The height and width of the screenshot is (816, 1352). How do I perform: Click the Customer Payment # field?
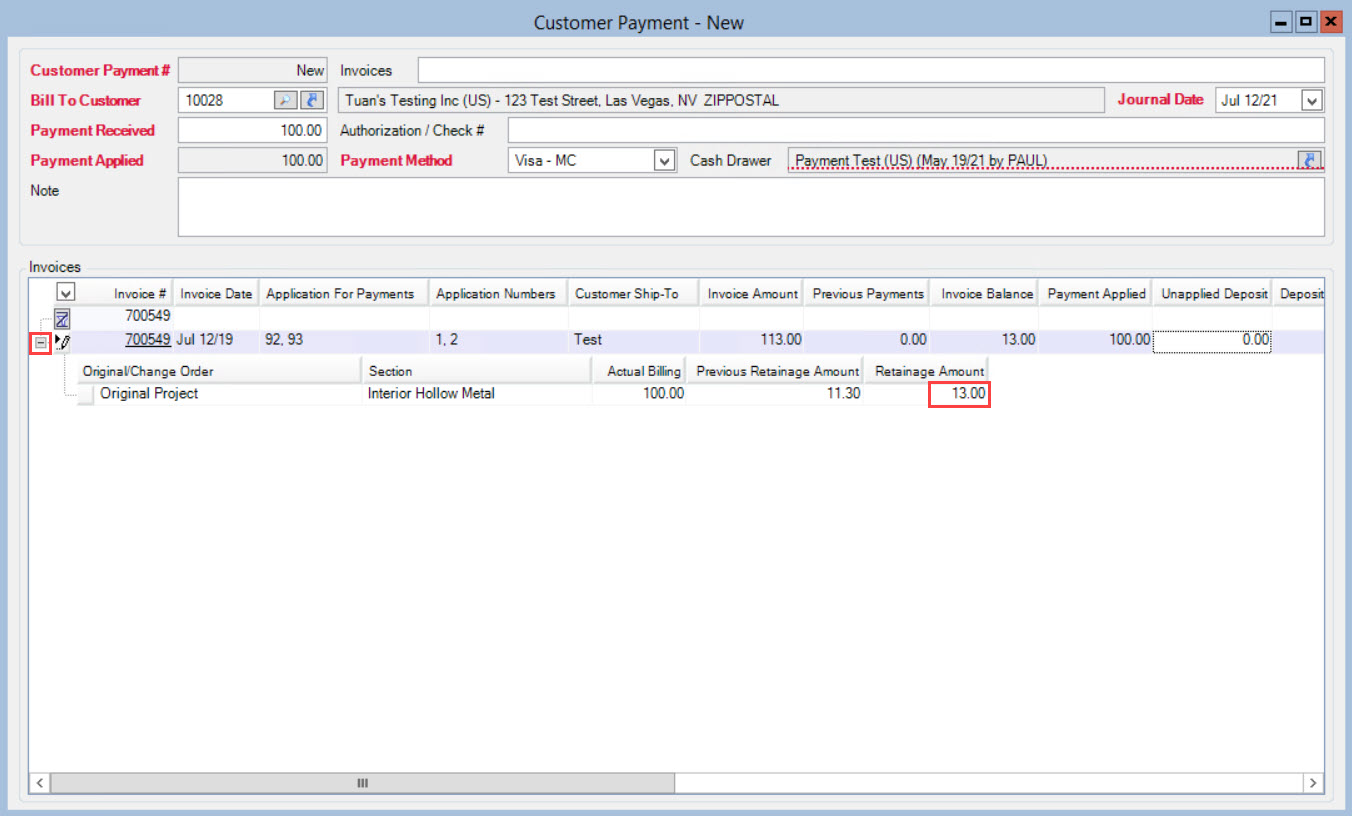pyautogui.click(x=252, y=70)
